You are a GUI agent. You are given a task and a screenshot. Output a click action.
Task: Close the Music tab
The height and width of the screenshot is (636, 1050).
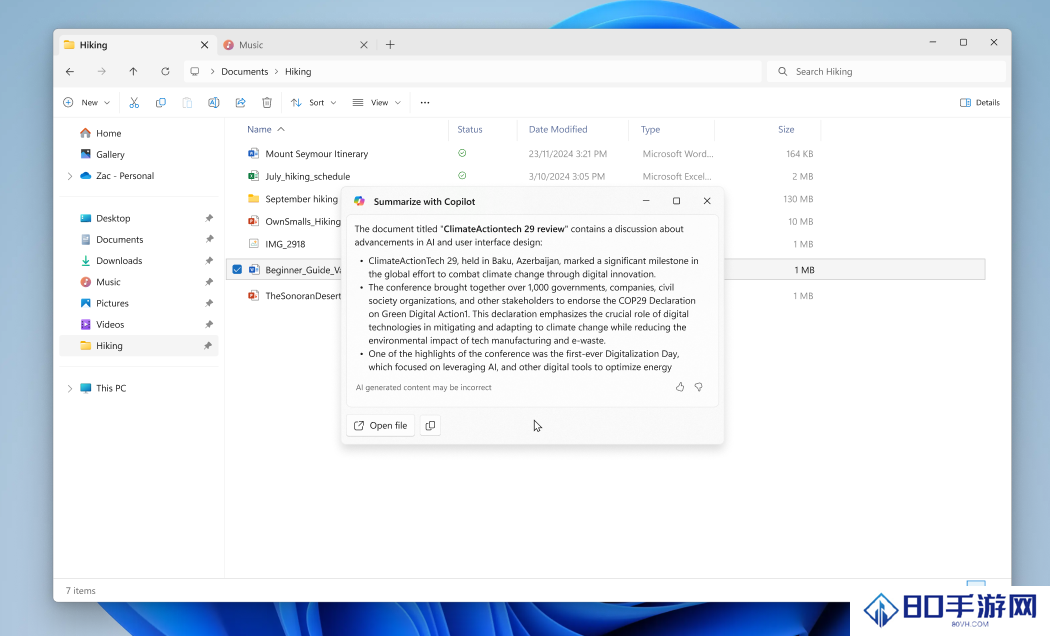[x=364, y=45]
